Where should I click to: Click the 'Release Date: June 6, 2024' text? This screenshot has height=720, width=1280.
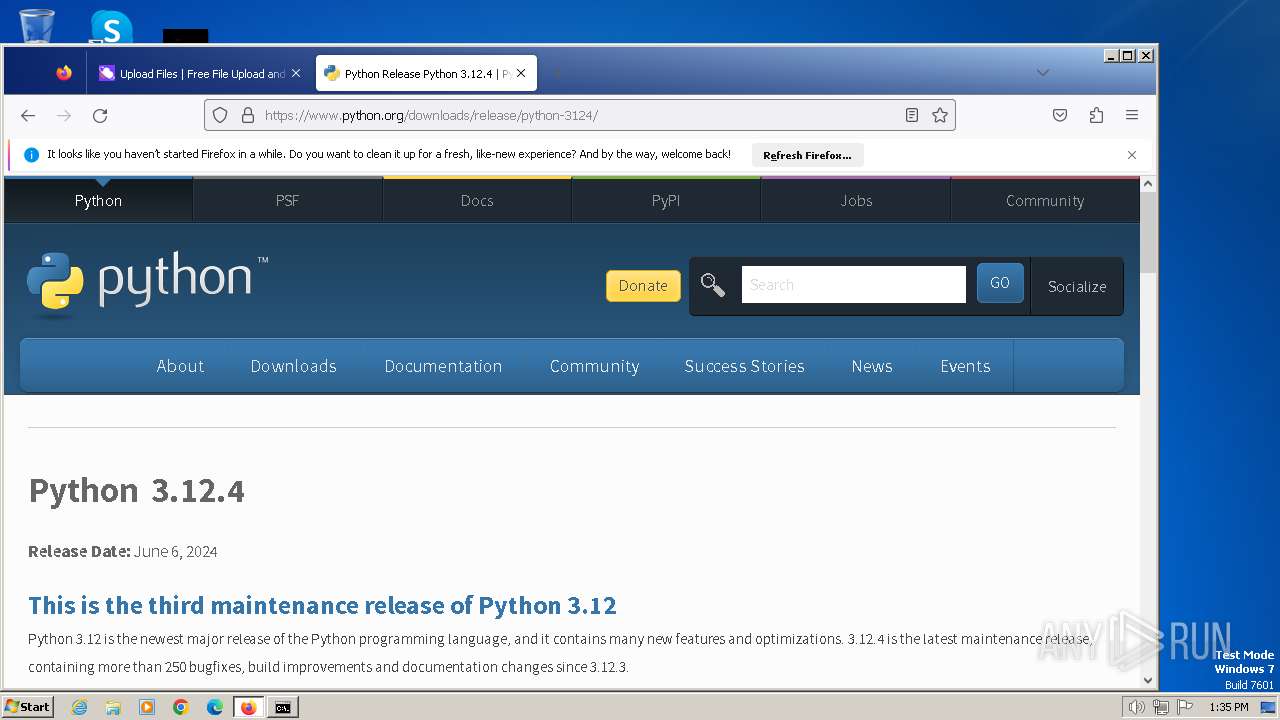coord(123,552)
